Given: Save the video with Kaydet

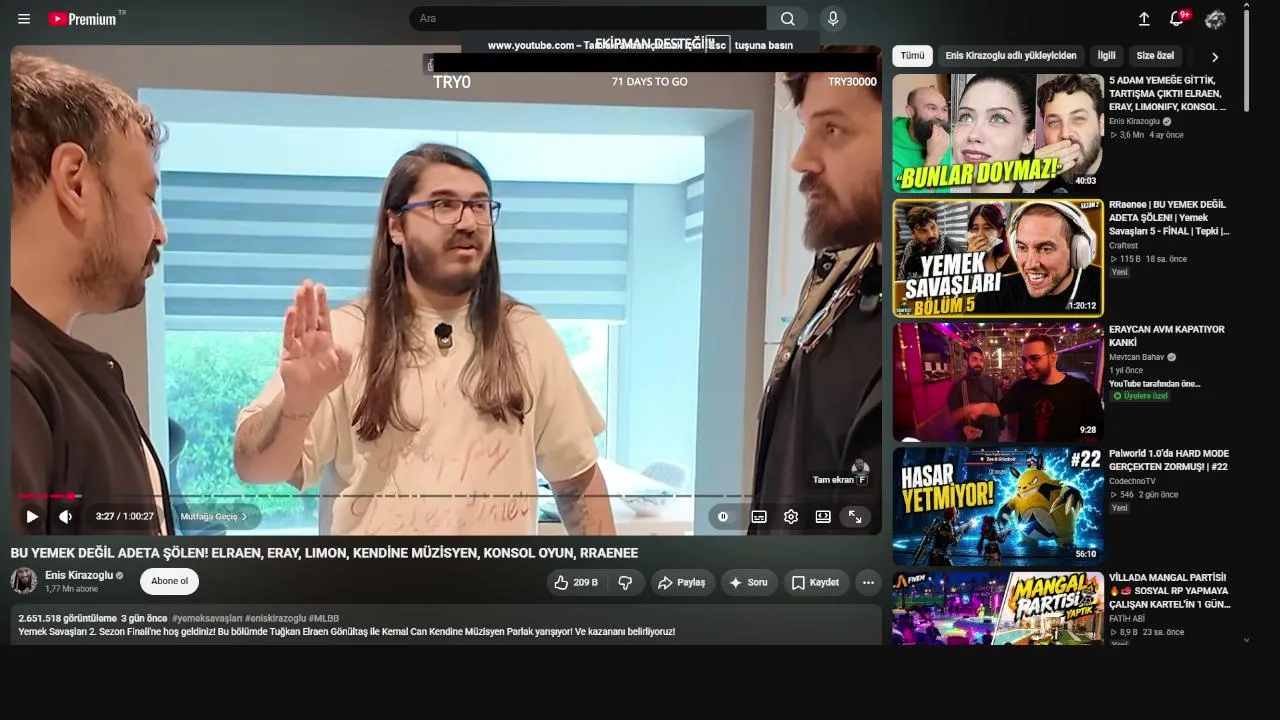Looking at the screenshot, I should 815,582.
